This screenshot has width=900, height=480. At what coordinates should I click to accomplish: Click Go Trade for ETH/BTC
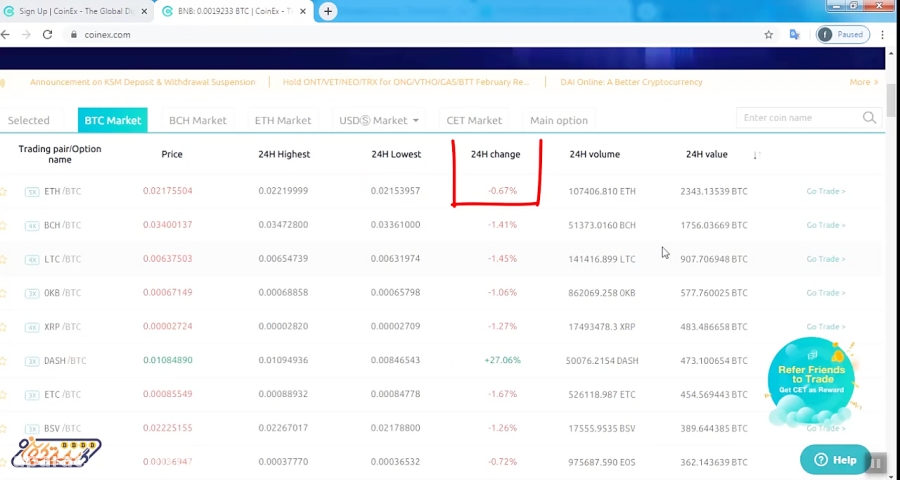pos(825,191)
